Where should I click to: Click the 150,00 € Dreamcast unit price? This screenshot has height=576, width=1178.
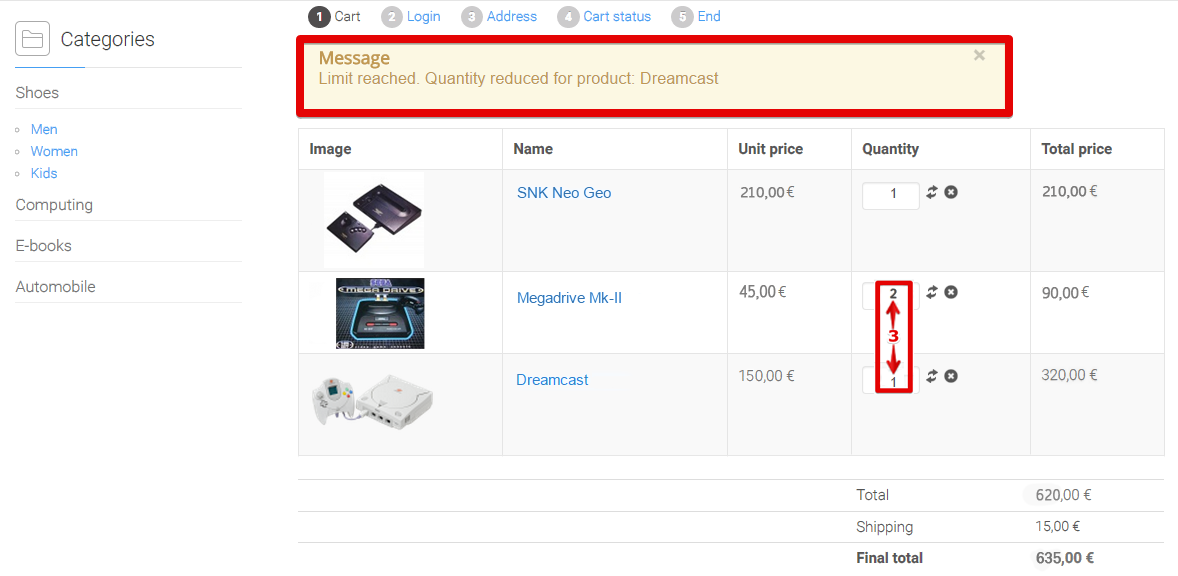click(767, 375)
